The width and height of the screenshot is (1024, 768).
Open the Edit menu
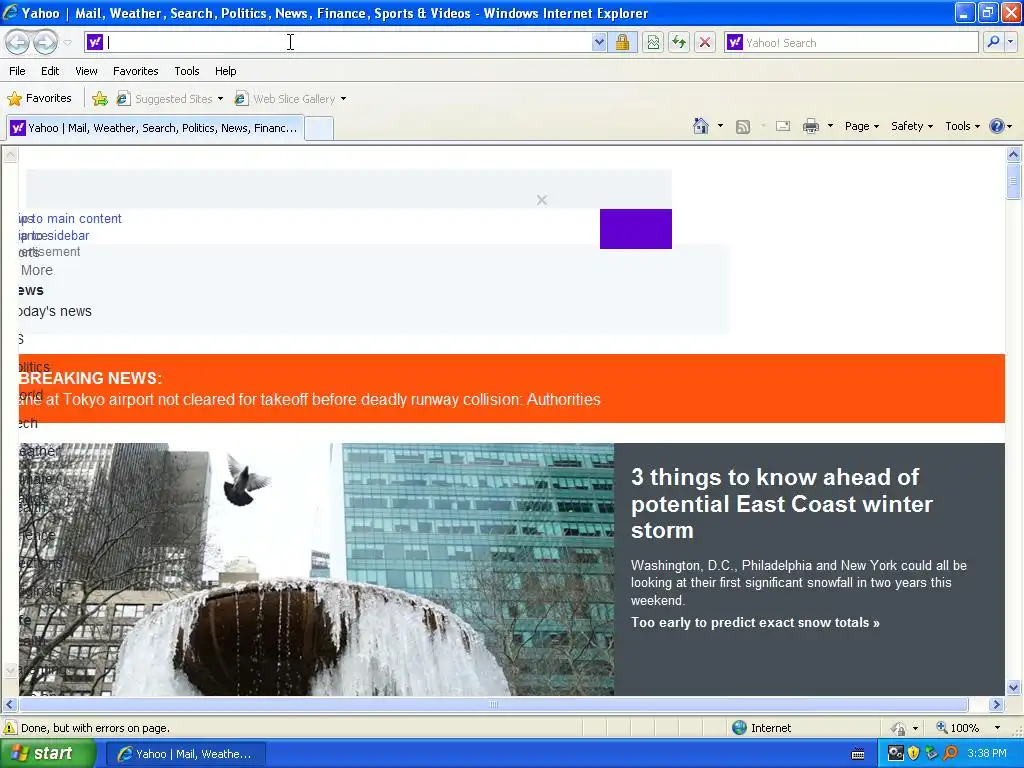pyautogui.click(x=50, y=71)
